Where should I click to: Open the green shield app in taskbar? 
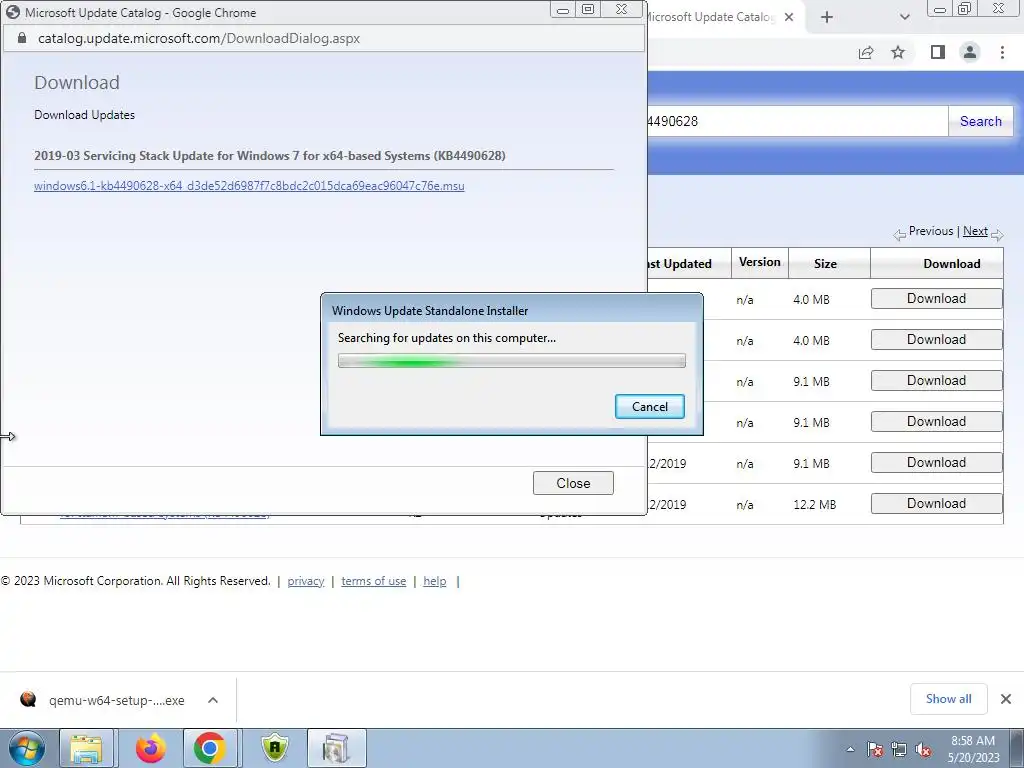pos(275,748)
